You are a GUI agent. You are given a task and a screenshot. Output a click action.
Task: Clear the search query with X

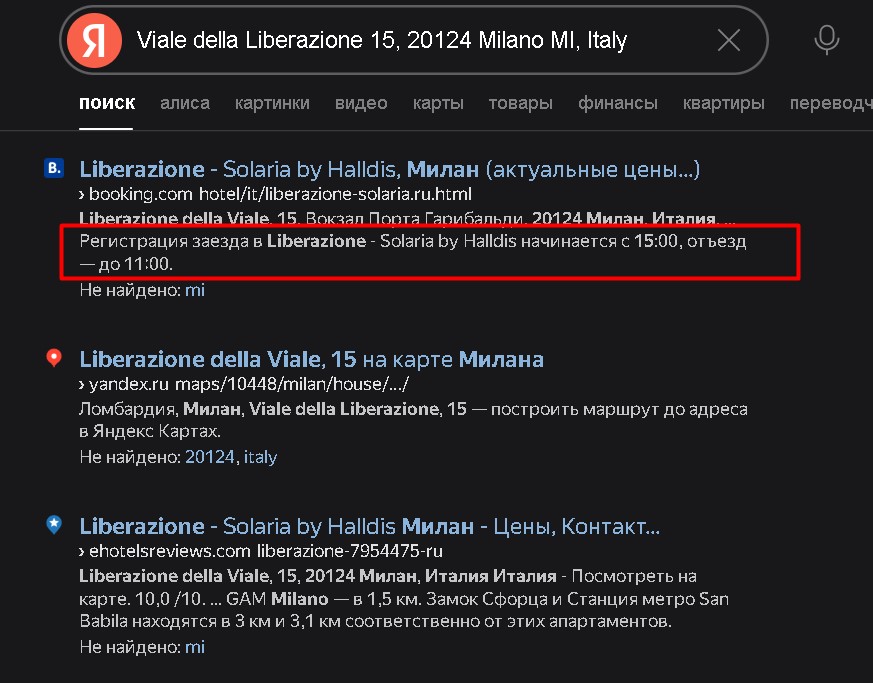tap(729, 41)
